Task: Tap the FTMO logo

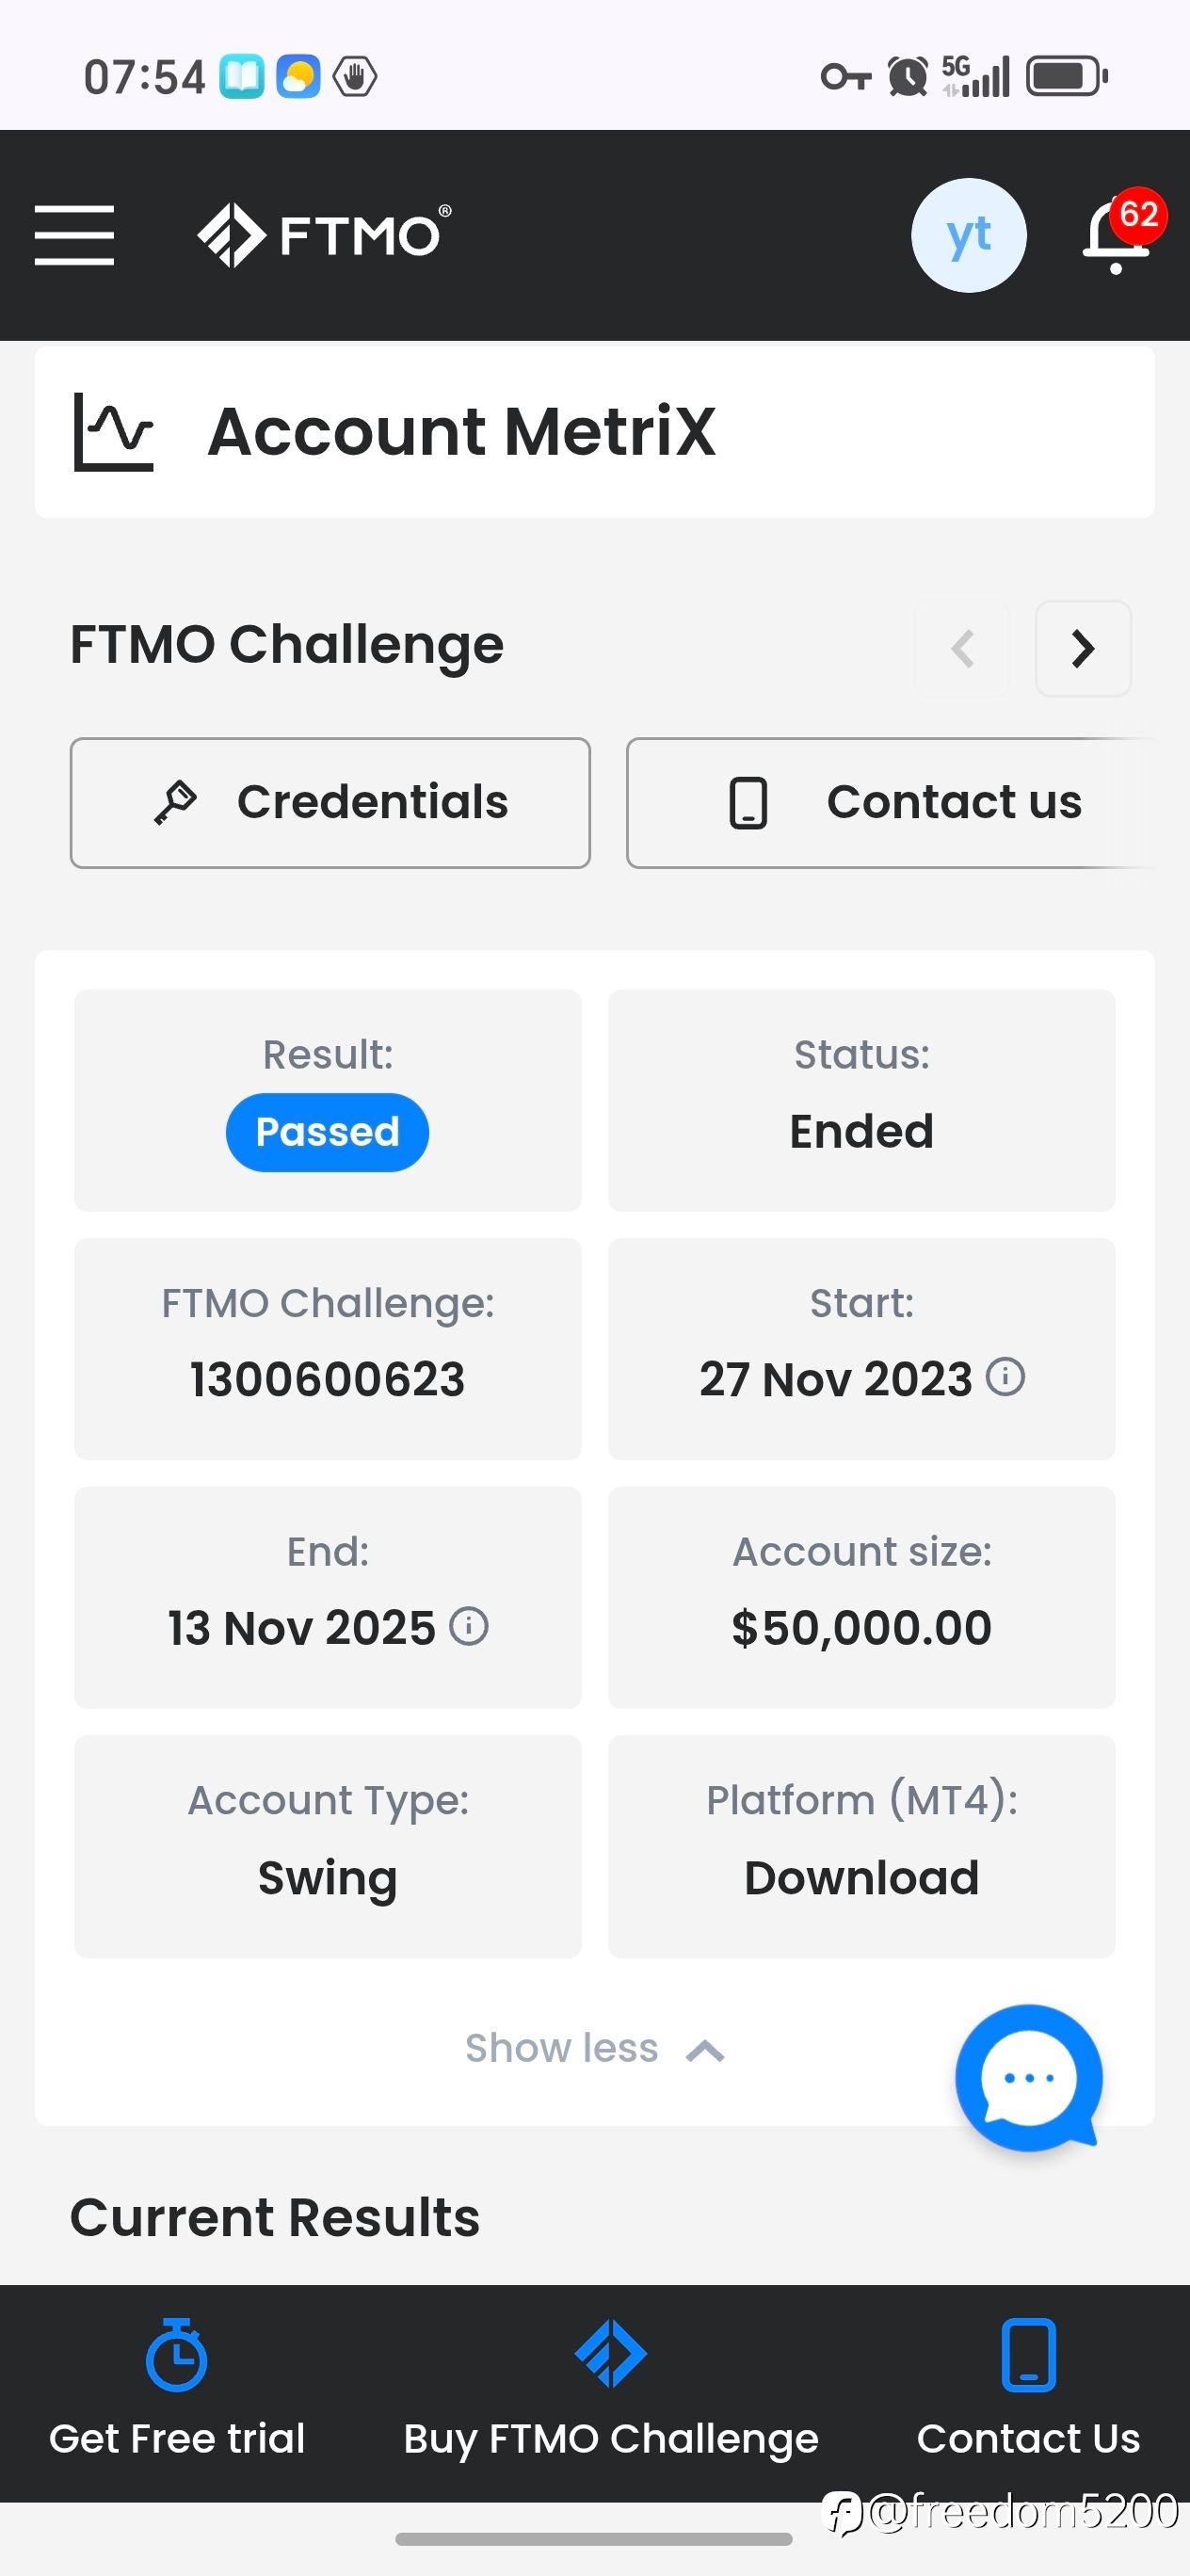Action: tap(324, 235)
